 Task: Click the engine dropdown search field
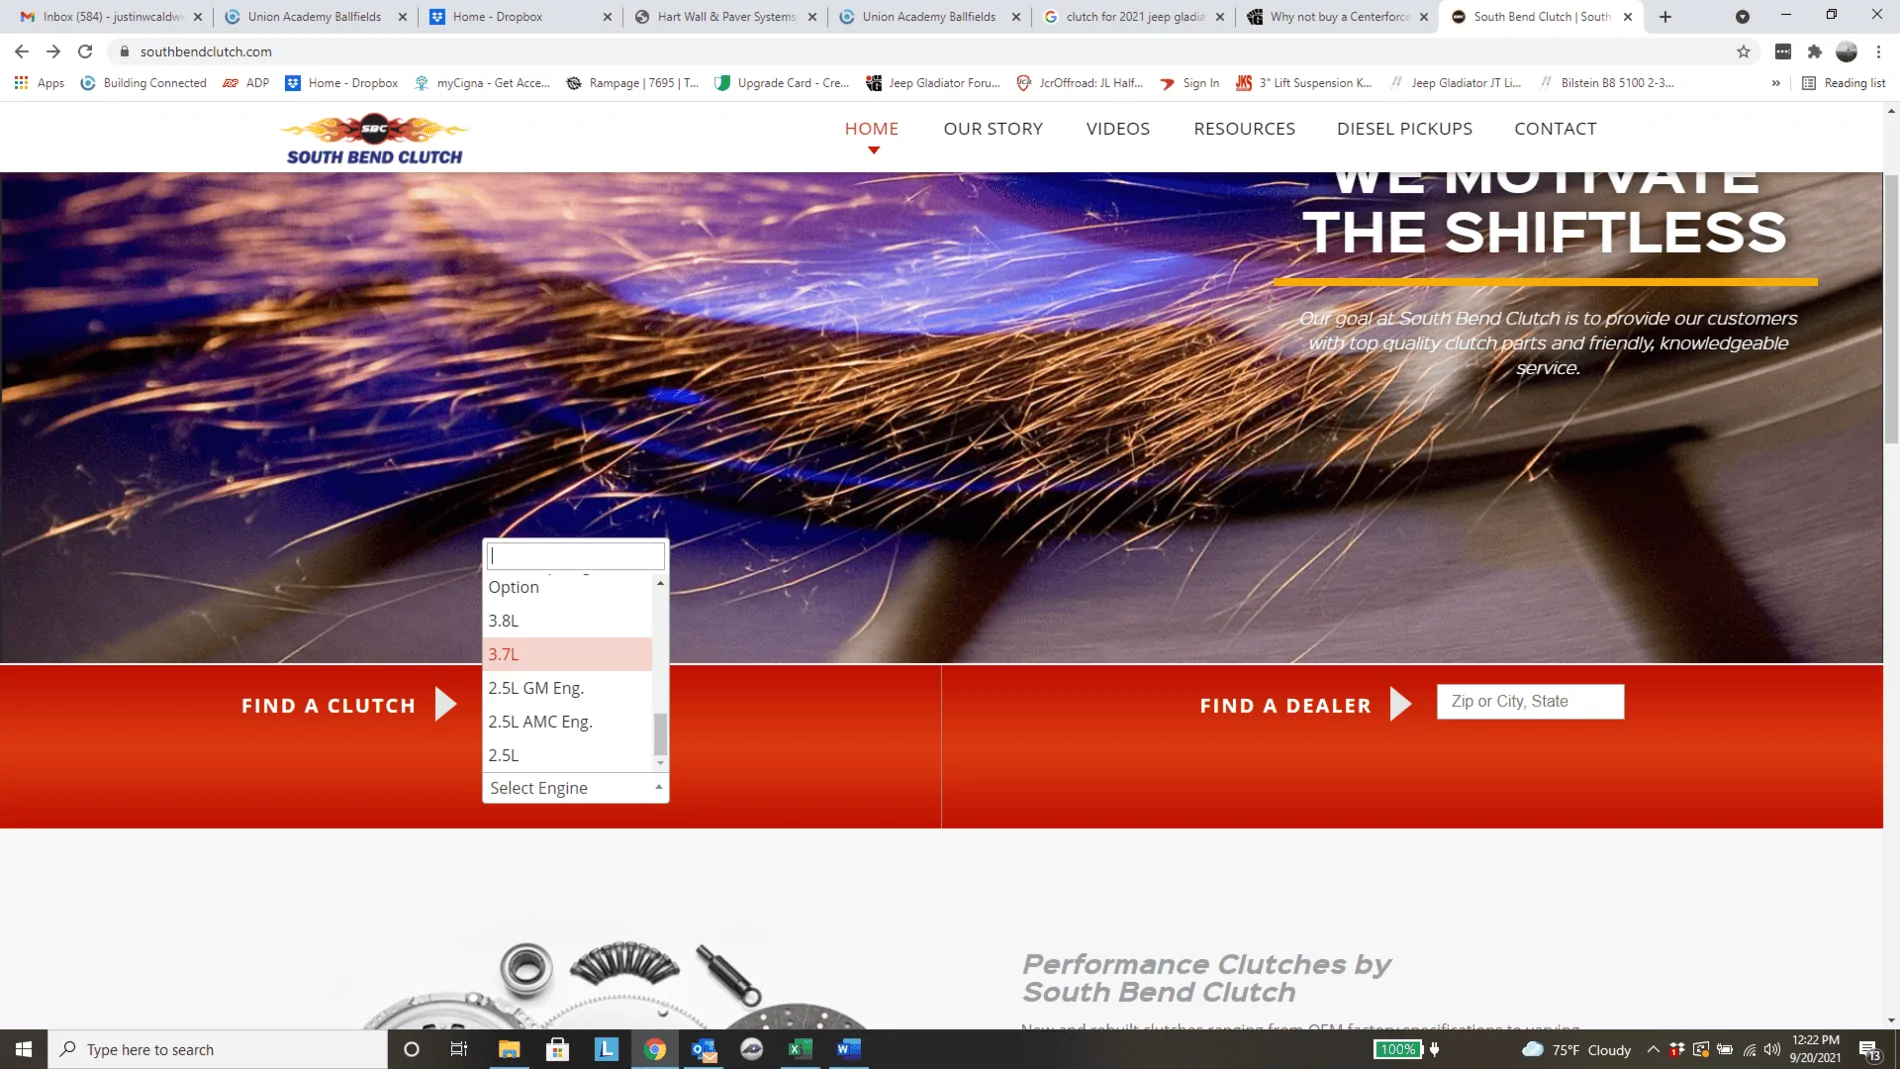[575, 555]
